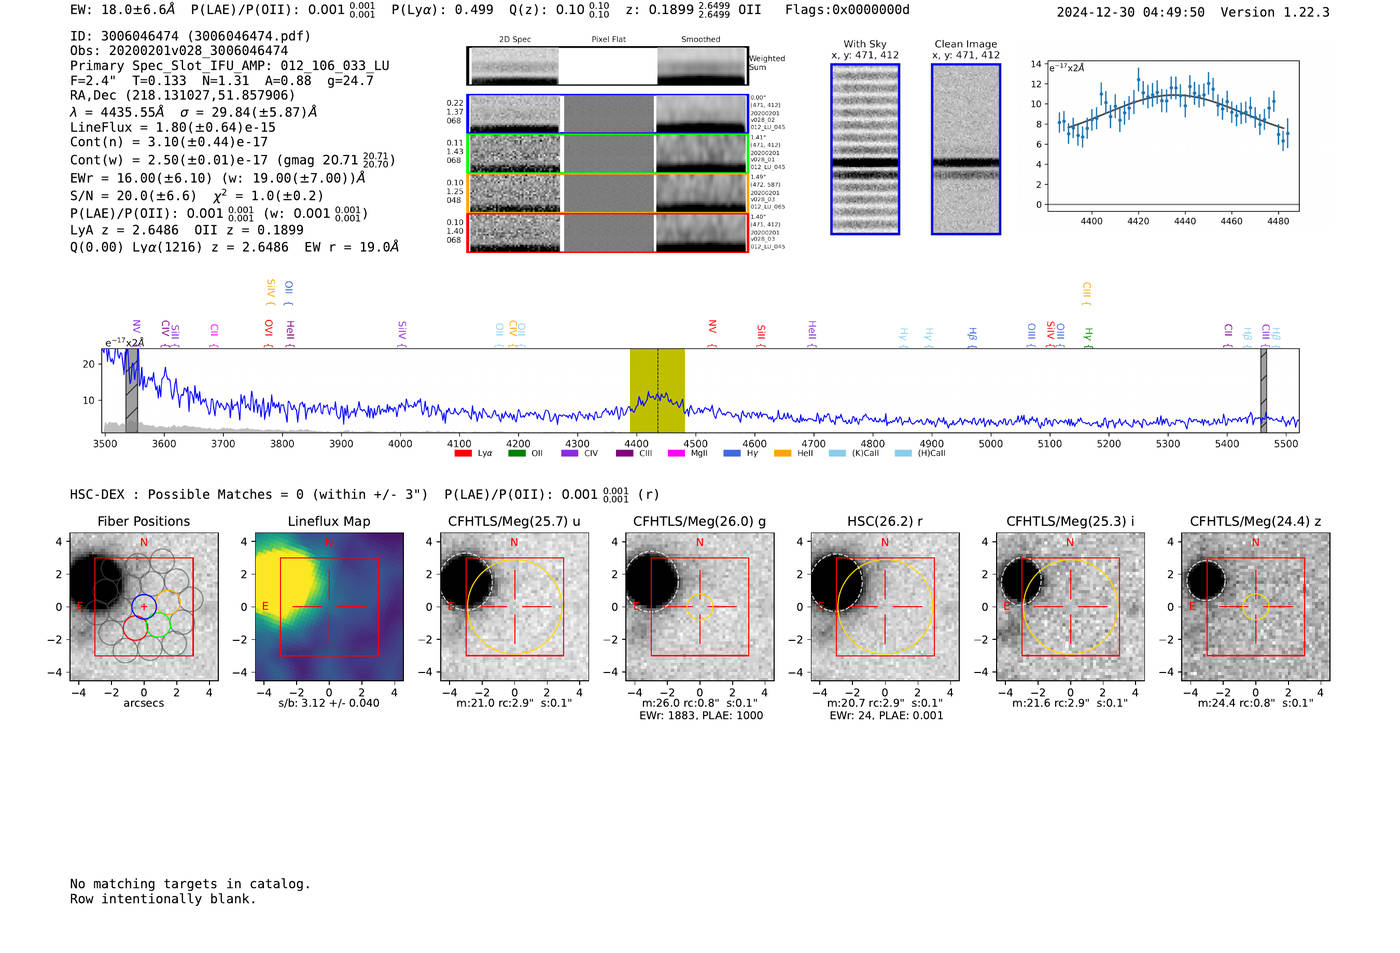Select the green-bordered 2D spectrum row
The width and height of the screenshot is (1400, 953).
(x=607, y=154)
